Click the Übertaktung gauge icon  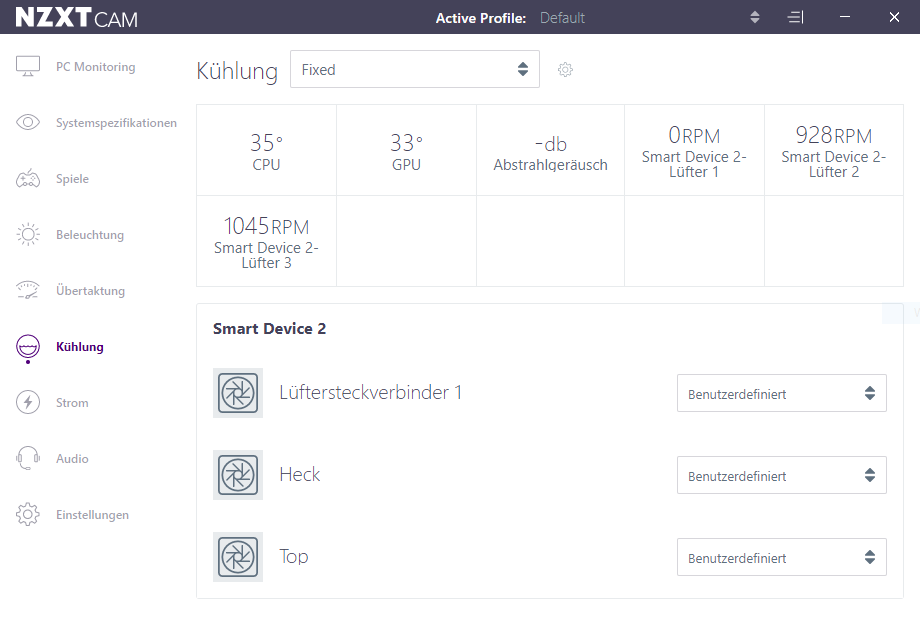(x=28, y=290)
